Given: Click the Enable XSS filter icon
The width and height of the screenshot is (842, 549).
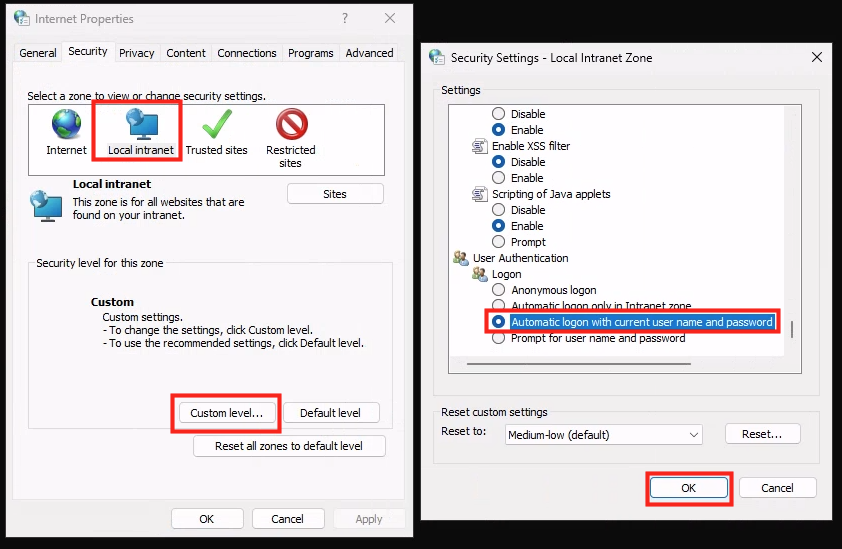Looking at the screenshot, I should tap(479, 146).
